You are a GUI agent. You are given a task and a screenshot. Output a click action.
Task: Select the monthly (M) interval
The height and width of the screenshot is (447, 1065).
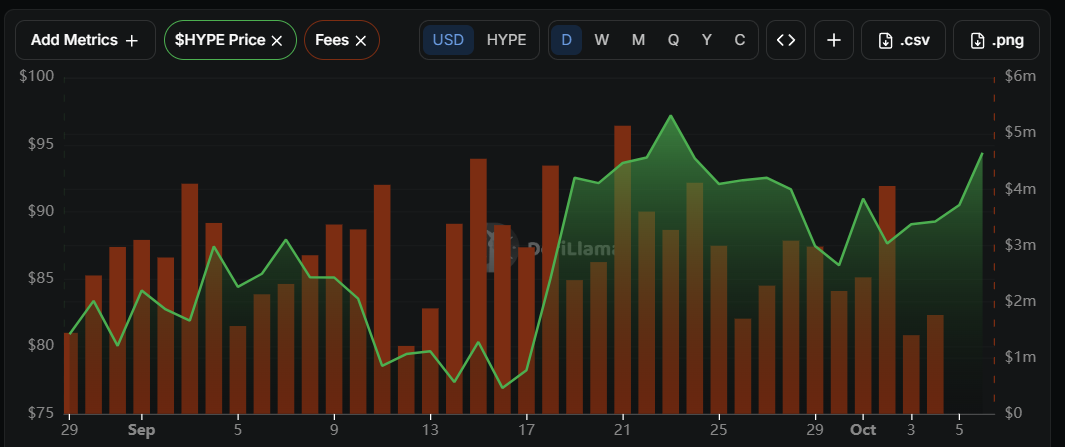[638, 40]
